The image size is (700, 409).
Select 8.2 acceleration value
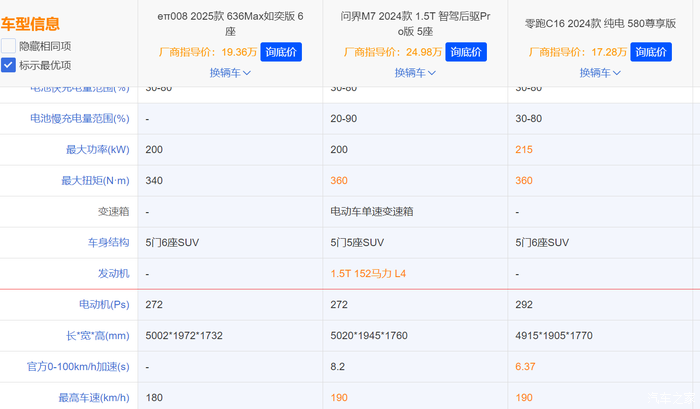pyautogui.click(x=338, y=367)
